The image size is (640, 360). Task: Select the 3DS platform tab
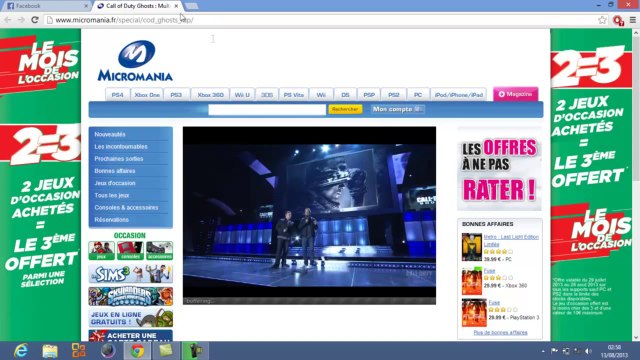tap(267, 95)
